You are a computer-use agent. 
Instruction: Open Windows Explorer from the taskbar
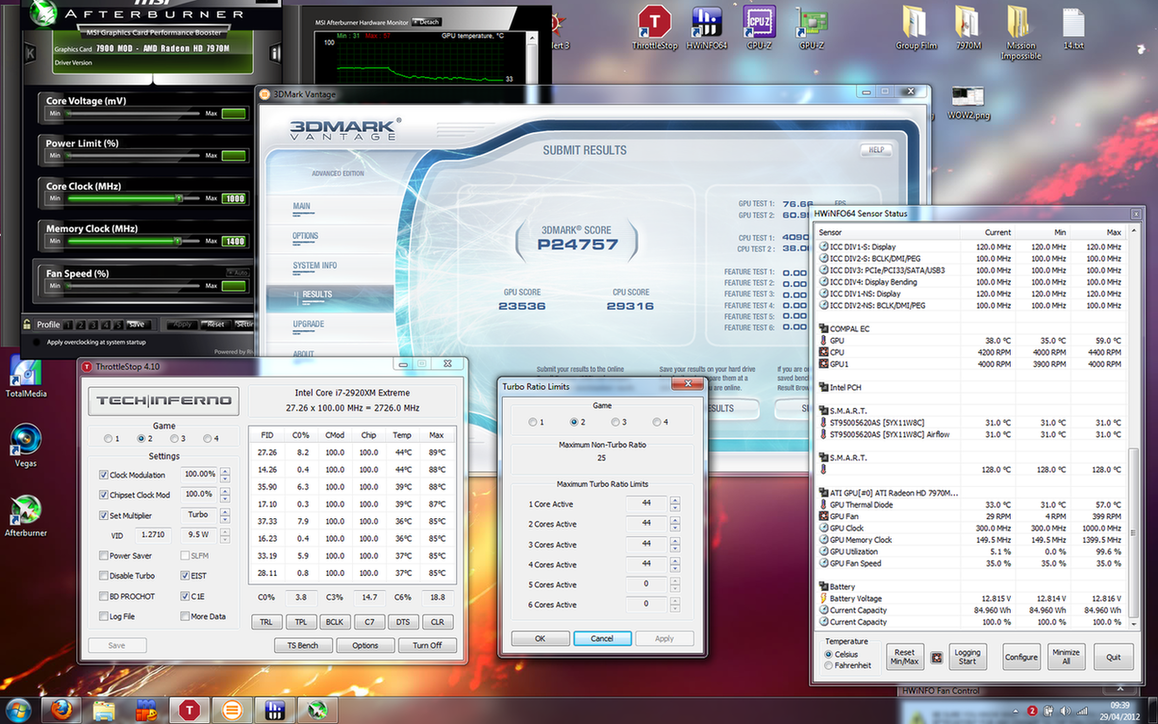coord(103,711)
